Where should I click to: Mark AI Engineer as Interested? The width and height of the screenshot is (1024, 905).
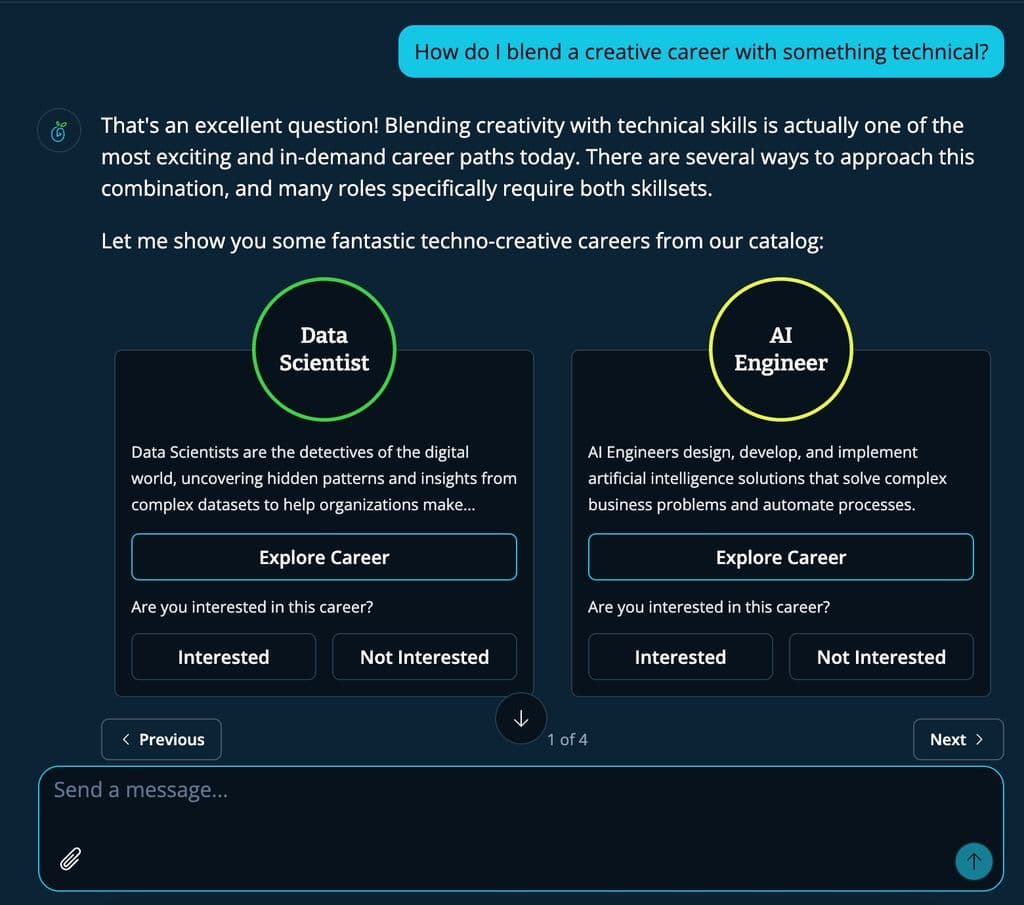pos(680,657)
